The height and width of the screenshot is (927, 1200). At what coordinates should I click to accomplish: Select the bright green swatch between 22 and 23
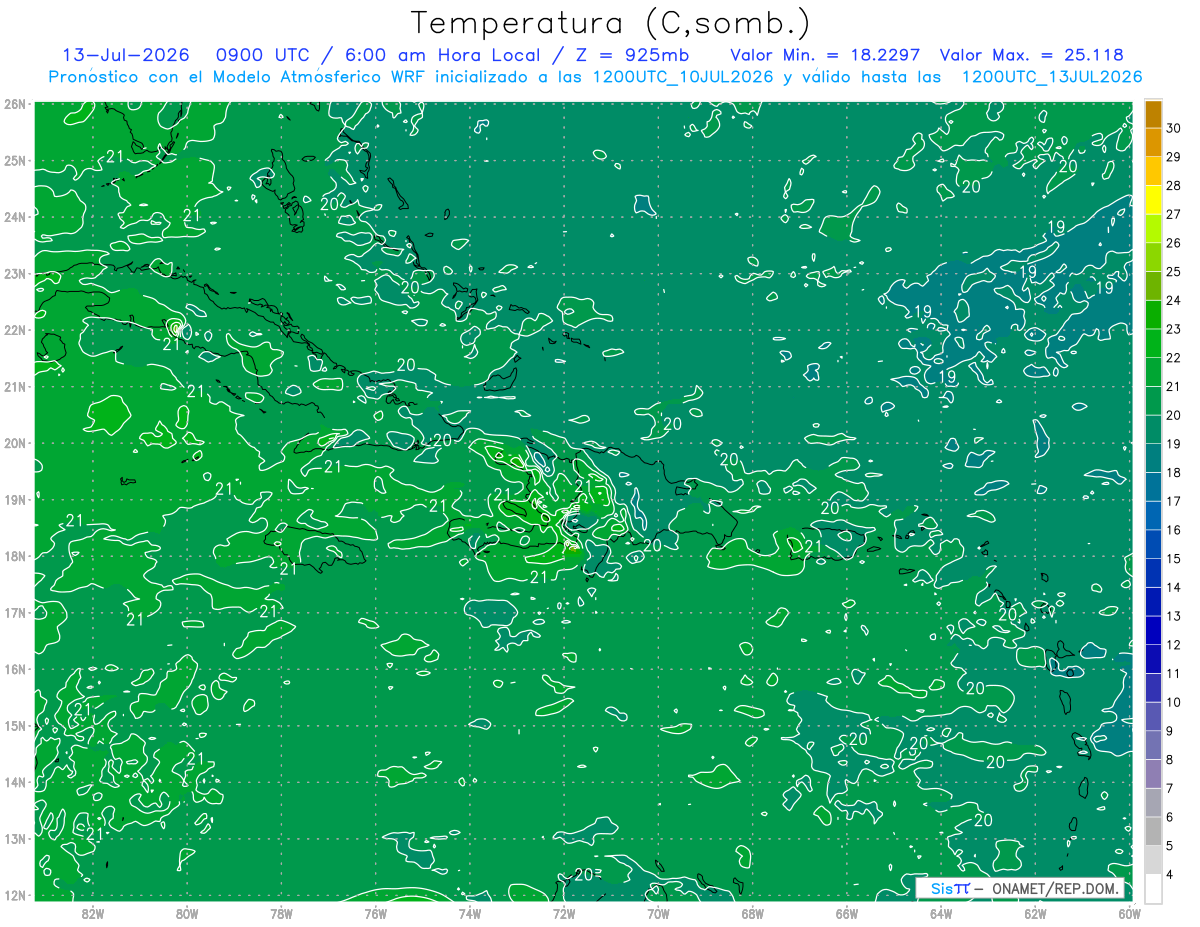pyautogui.click(x=1153, y=344)
